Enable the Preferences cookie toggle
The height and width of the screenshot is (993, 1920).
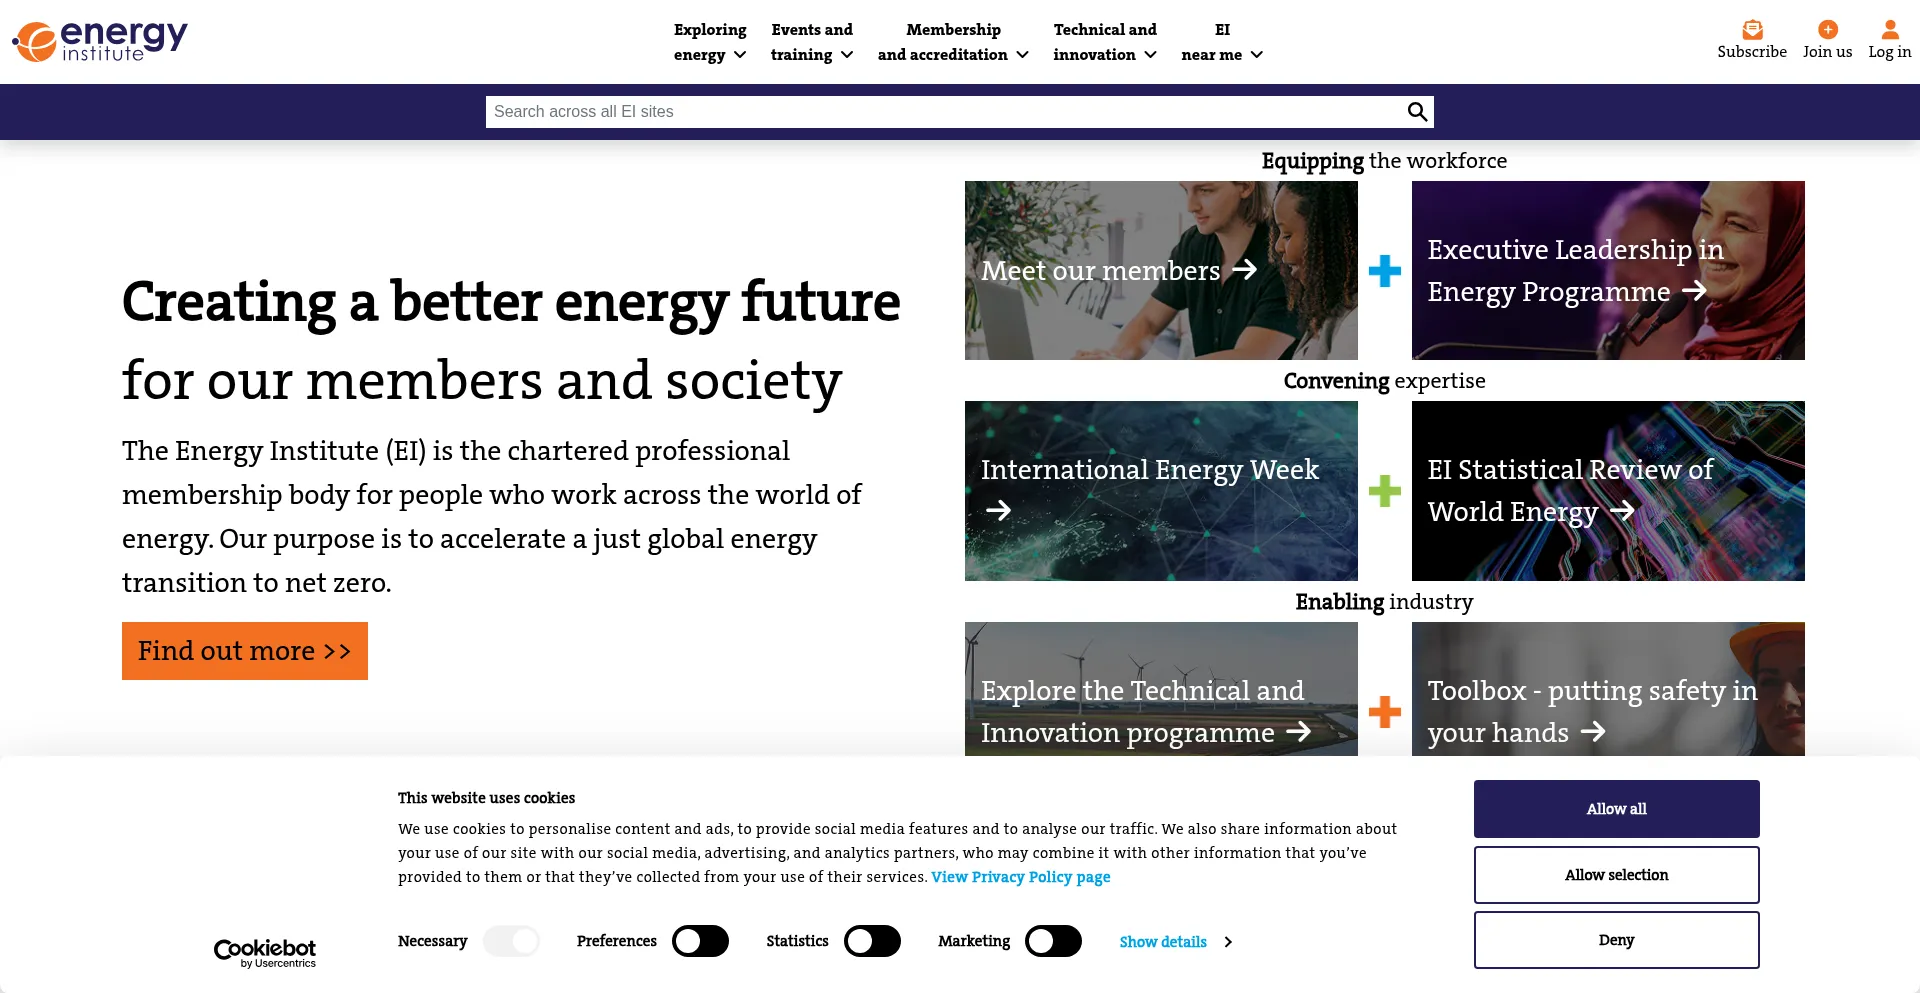[700, 941]
